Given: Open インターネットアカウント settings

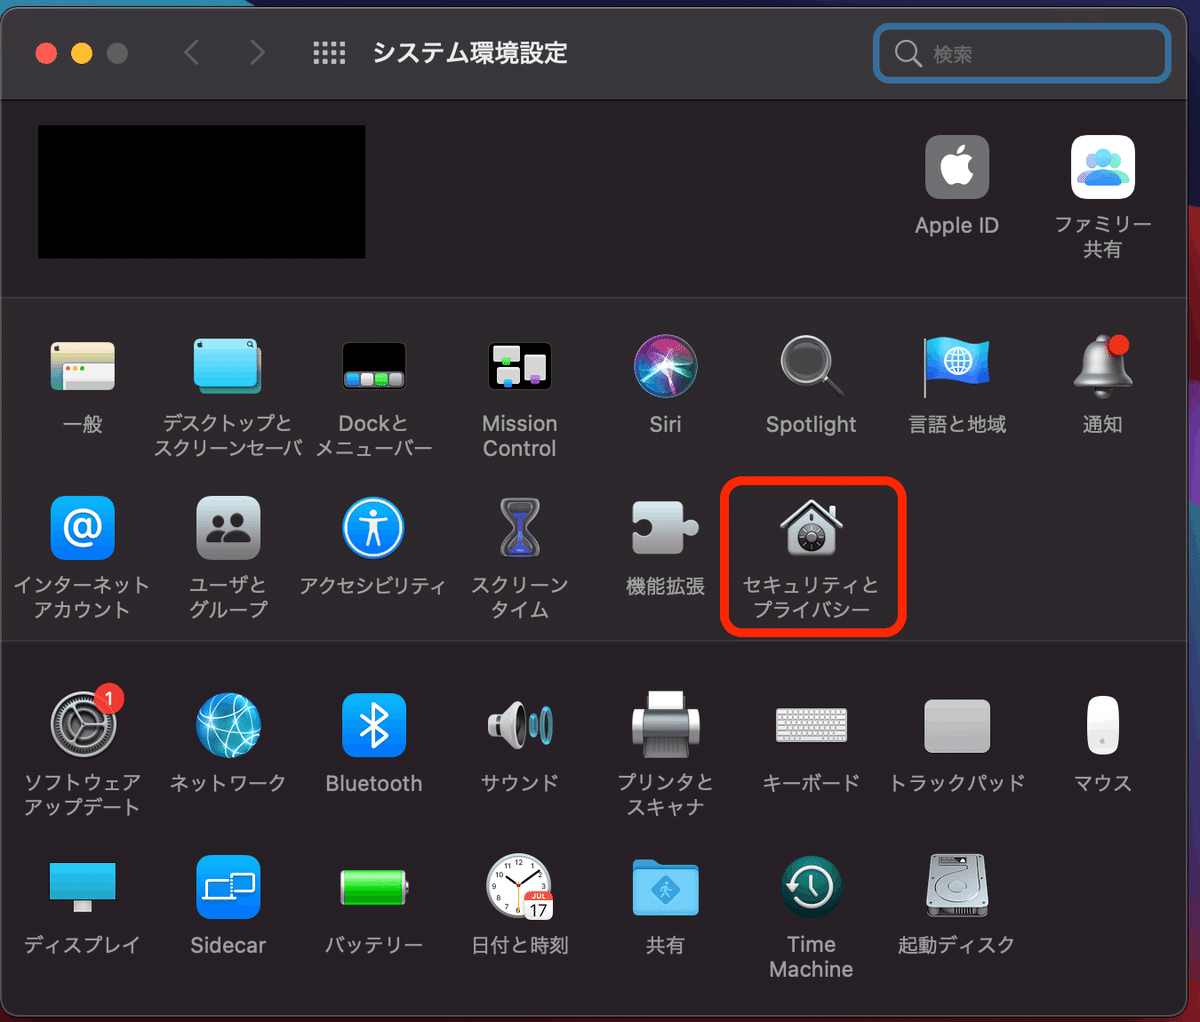Looking at the screenshot, I should (83, 527).
